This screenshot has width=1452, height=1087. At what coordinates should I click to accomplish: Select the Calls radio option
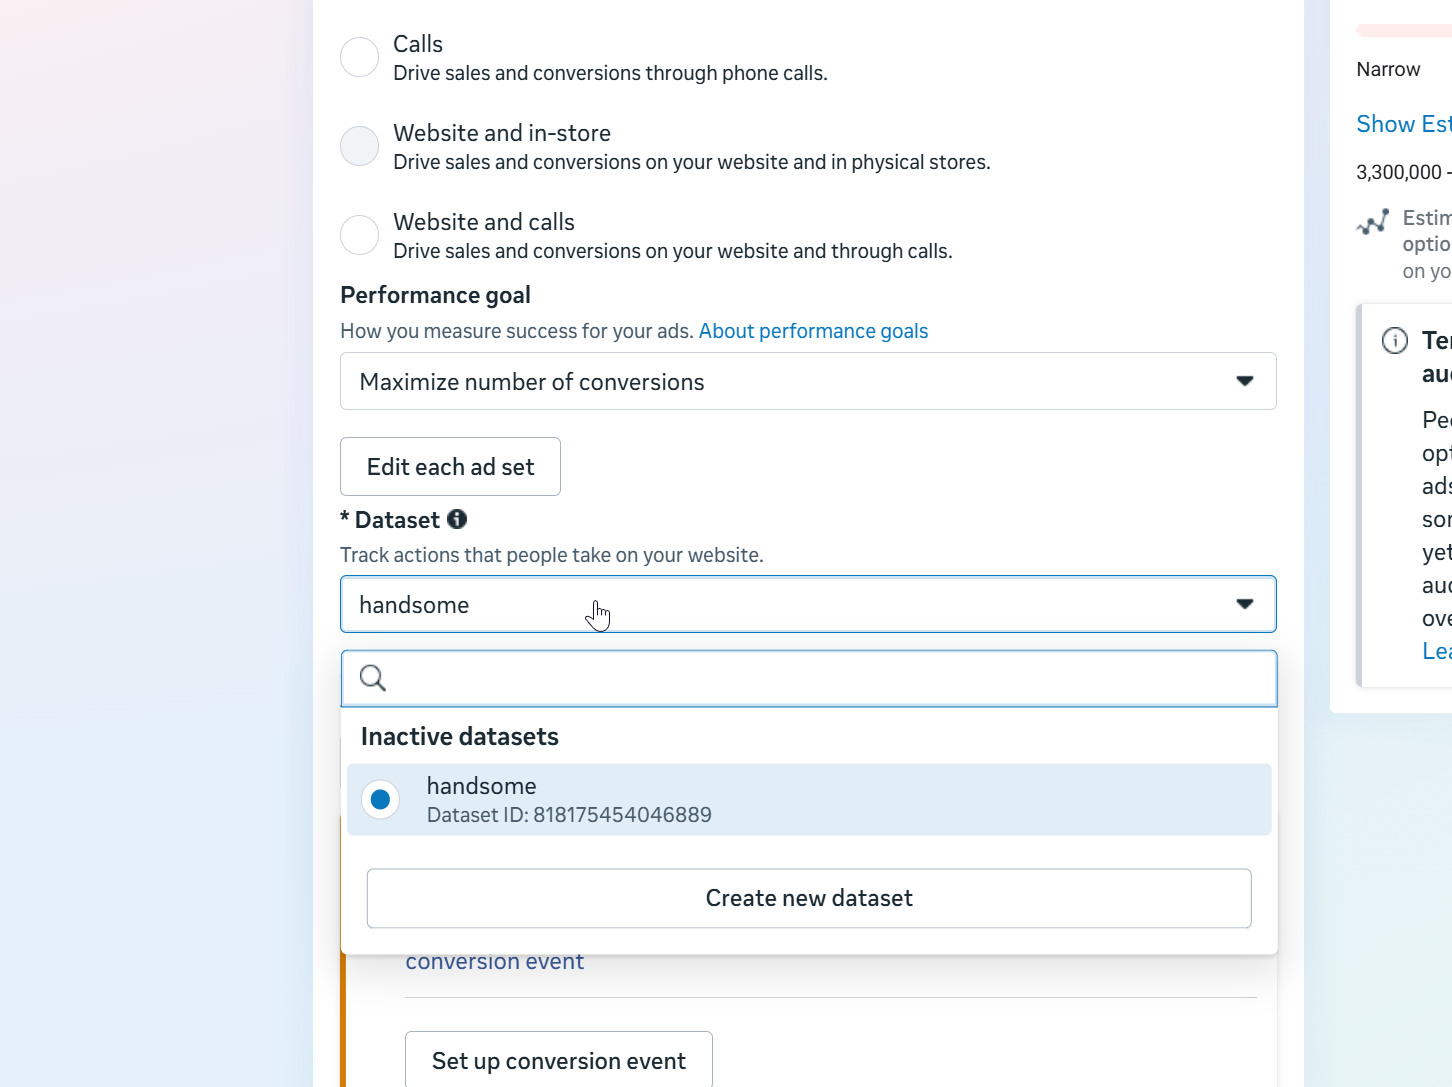359,57
